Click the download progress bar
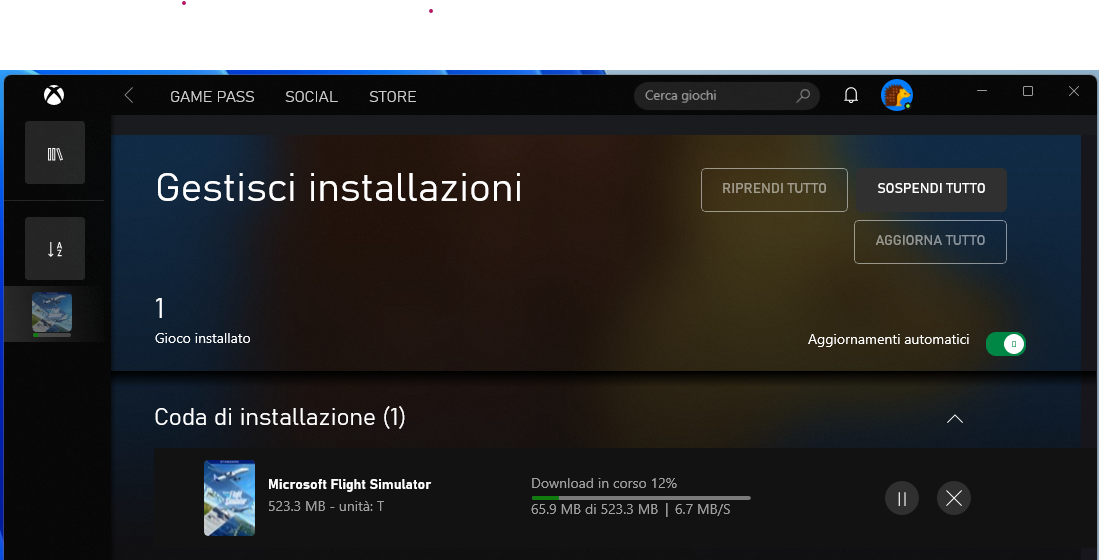 pos(641,498)
